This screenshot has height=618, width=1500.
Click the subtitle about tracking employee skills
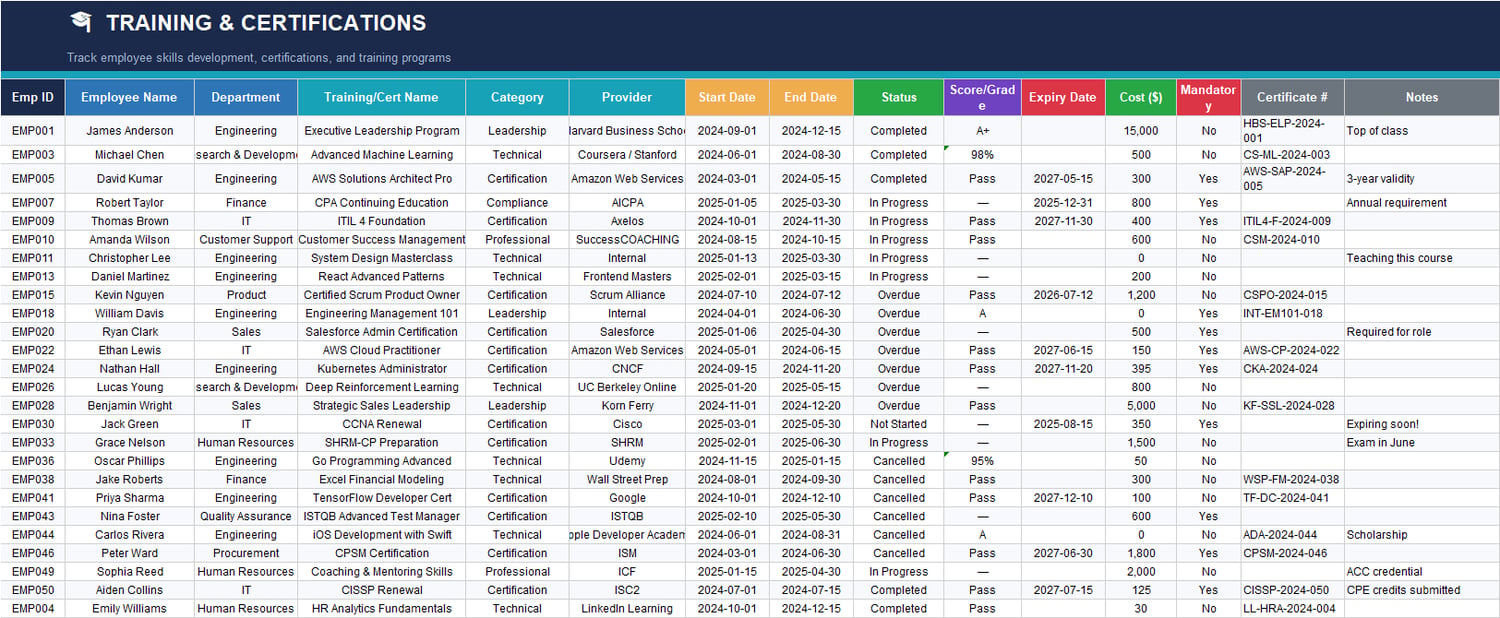click(259, 58)
